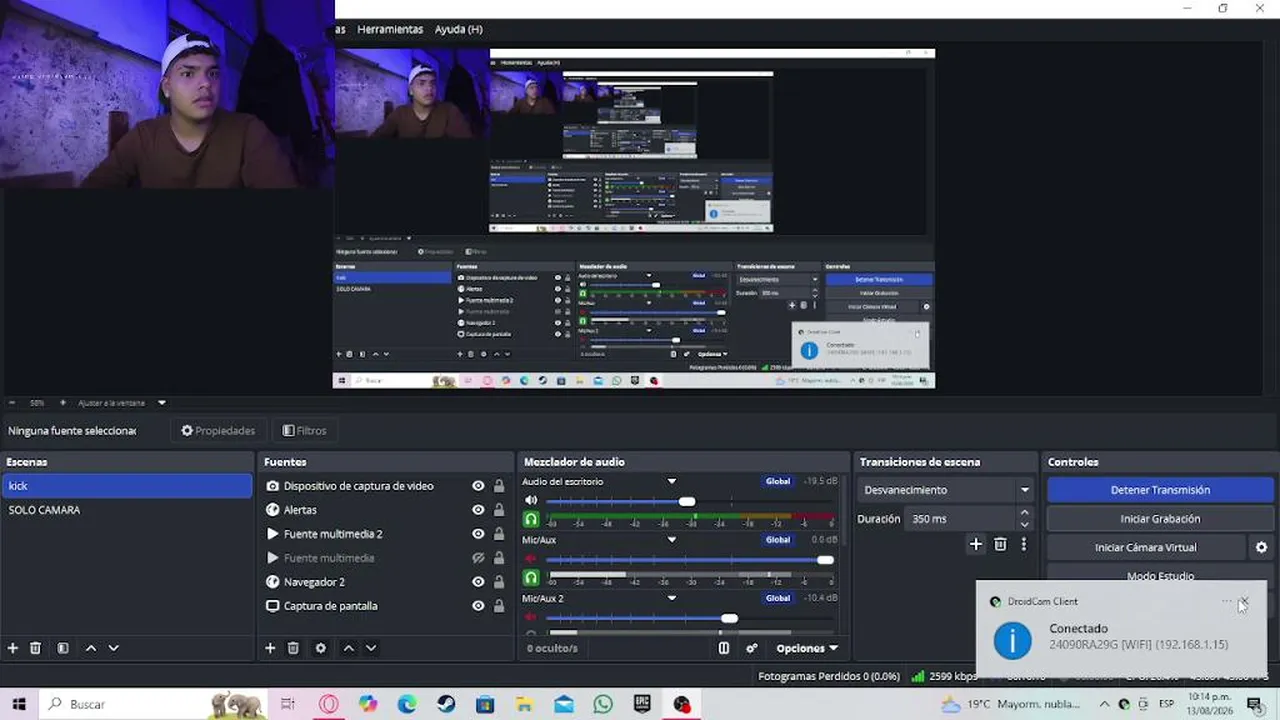
Task: Expand the Audio del escritorio channel menu arrow
Action: point(672,482)
